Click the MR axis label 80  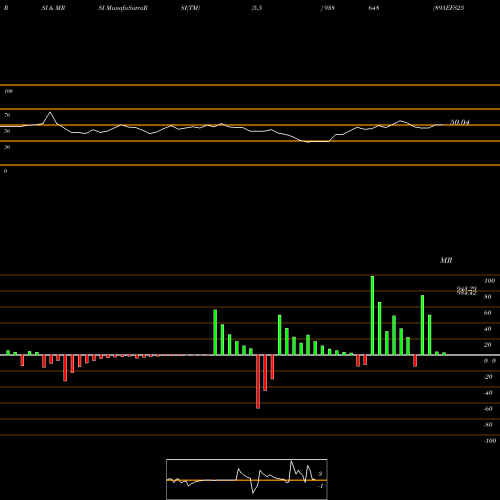(488, 297)
